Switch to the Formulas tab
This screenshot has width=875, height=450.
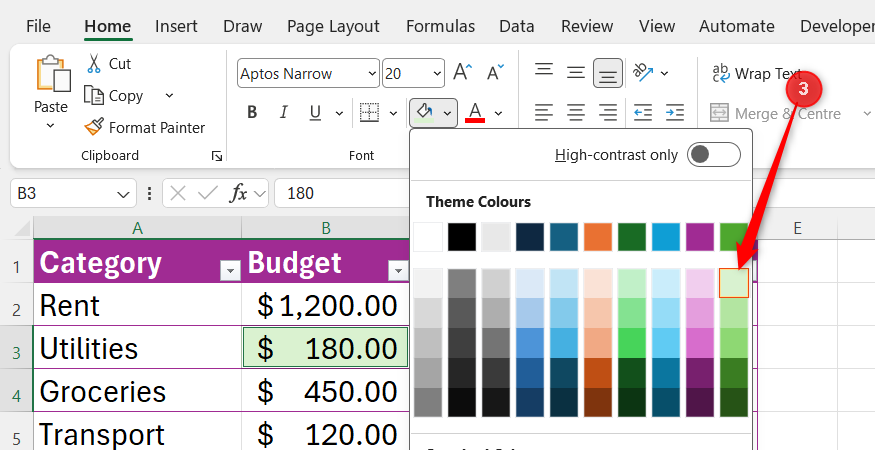[440, 26]
